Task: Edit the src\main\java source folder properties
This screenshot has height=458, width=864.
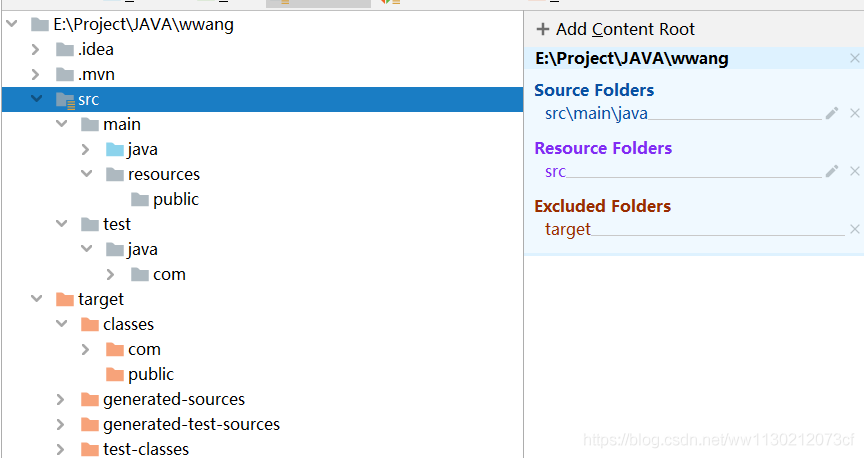Action: tap(832, 114)
